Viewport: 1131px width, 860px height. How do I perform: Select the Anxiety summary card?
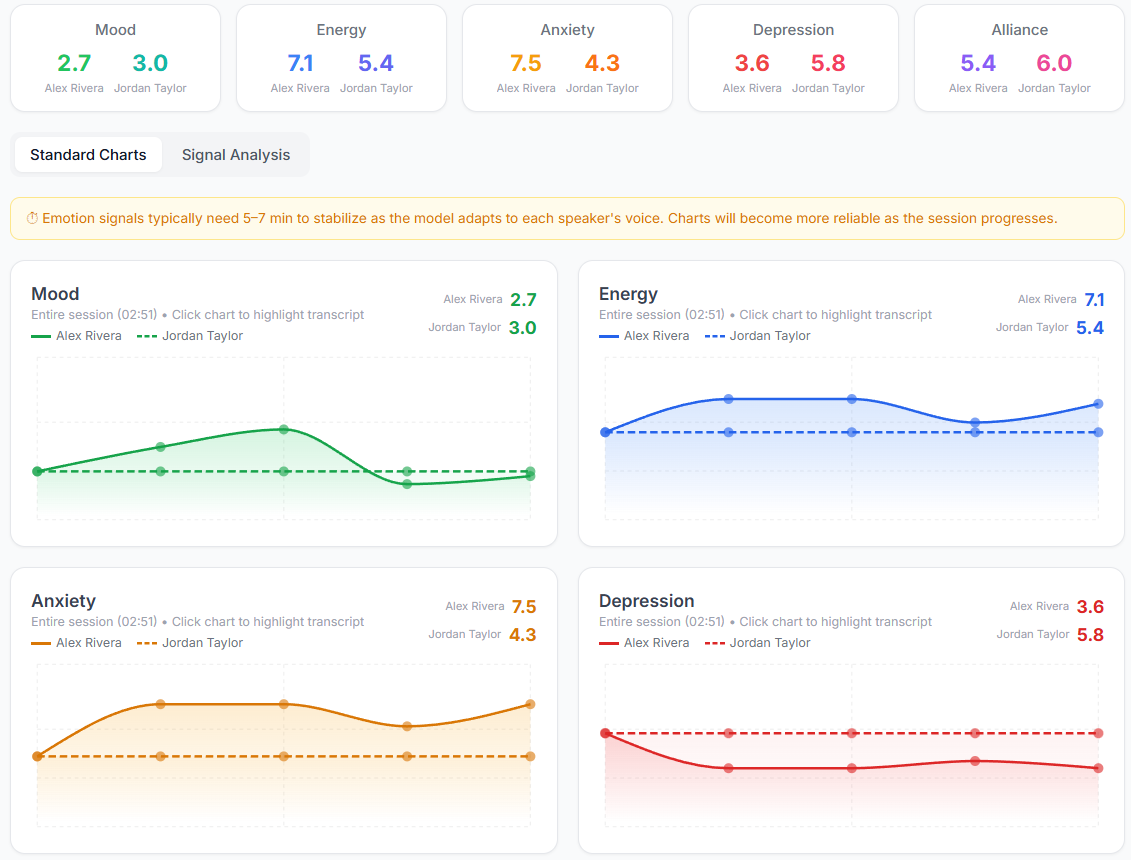(x=567, y=57)
